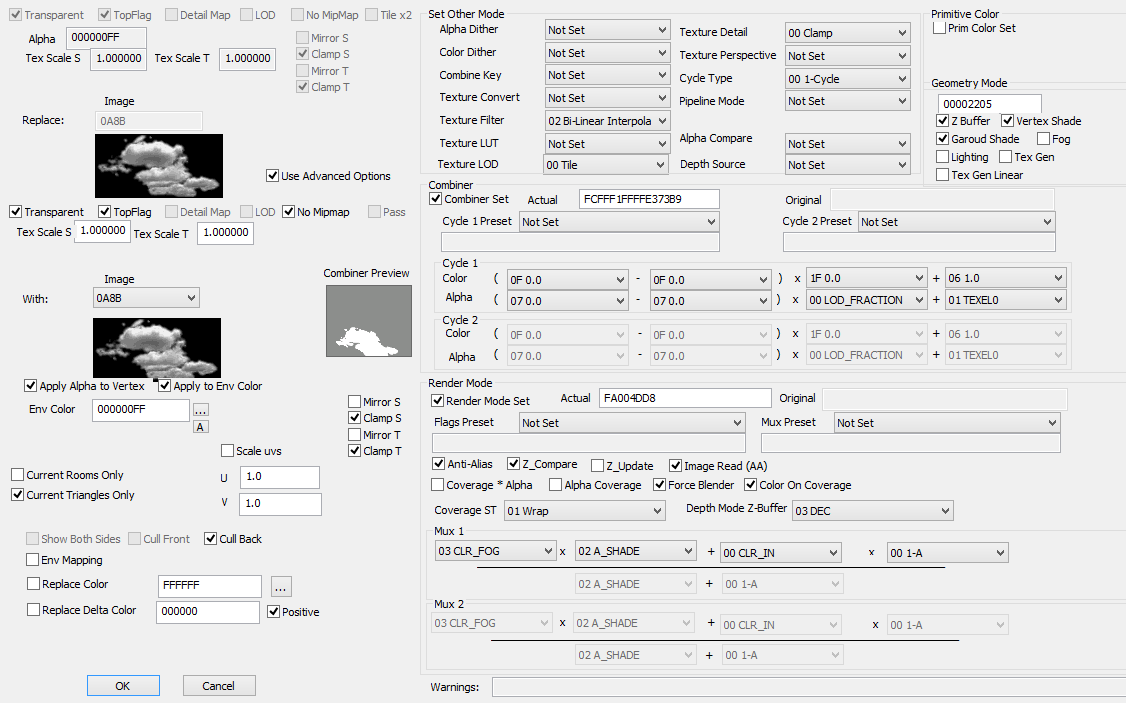Enable Fog geometry mode checkbox
The width and height of the screenshot is (1126, 703).
pos(1043,139)
